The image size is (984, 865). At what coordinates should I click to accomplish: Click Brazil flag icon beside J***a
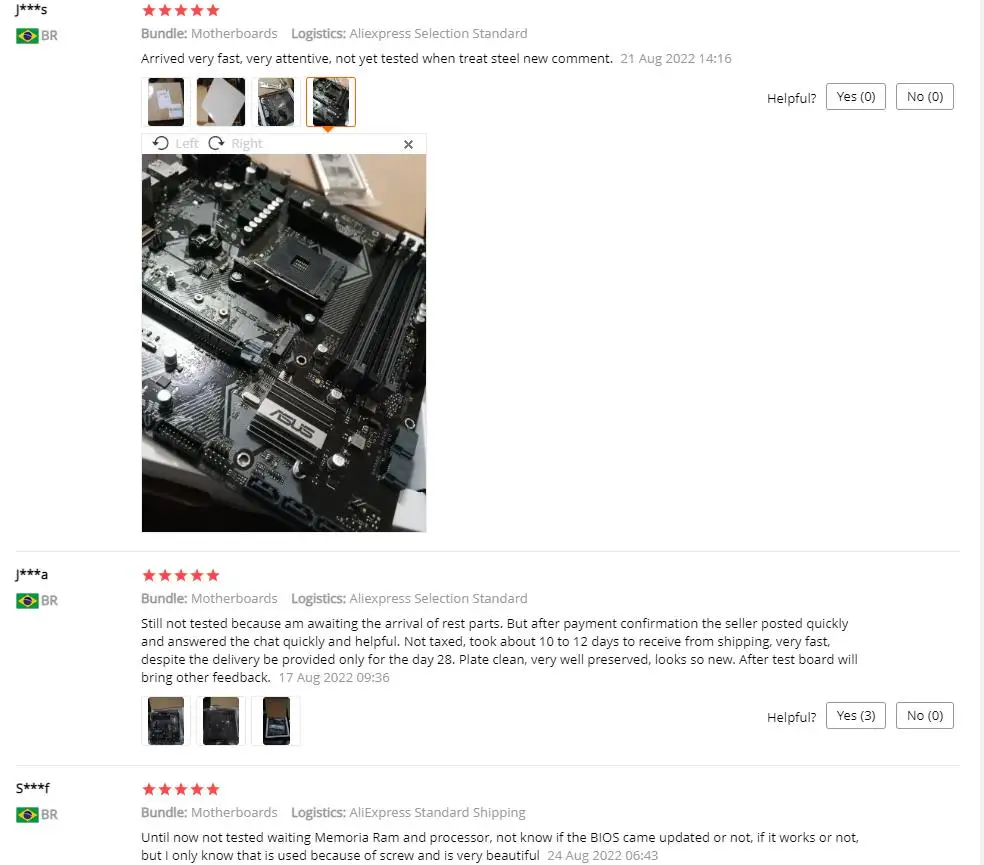(x=27, y=601)
